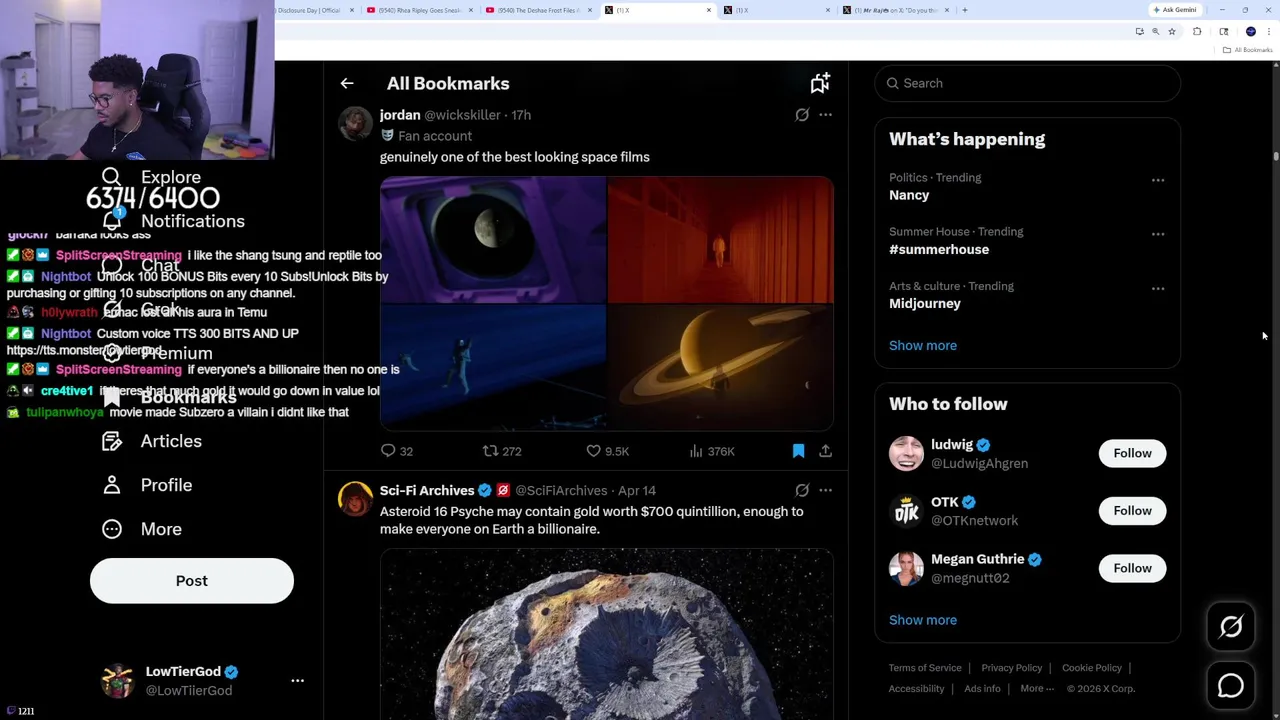The height and width of the screenshot is (720, 1280).
Task: Like jordan's post with 9.5K likes
Action: [608, 451]
